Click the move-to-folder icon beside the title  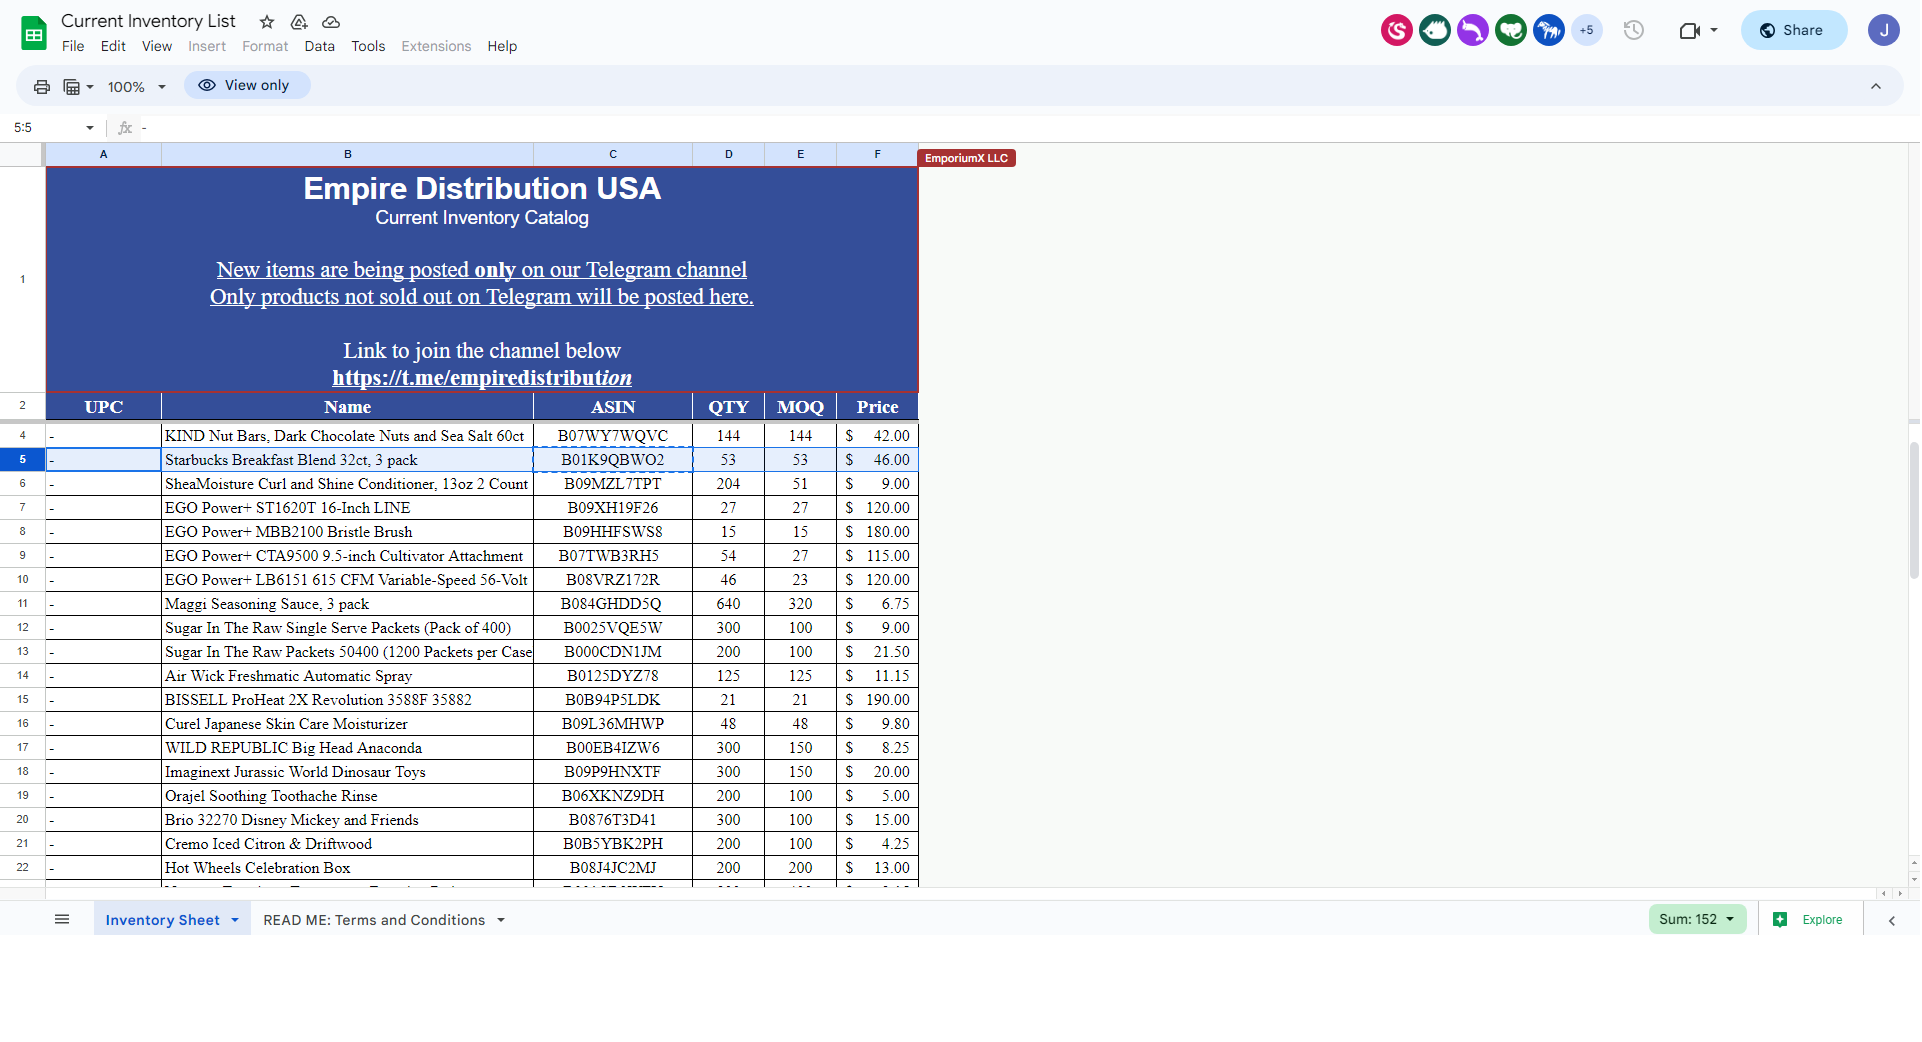click(x=299, y=22)
